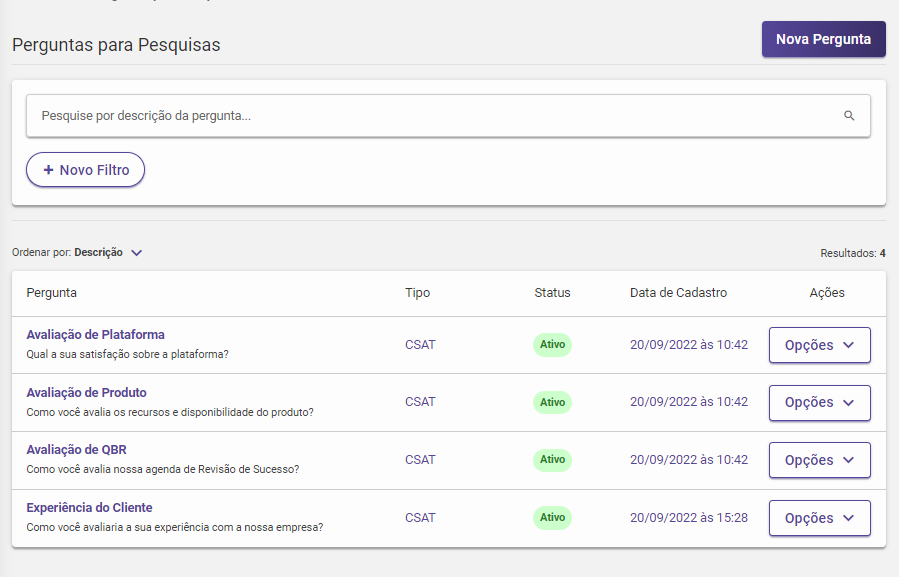The width and height of the screenshot is (899, 577).
Task: Open the Avaliação de Produto question
Action: (86, 393)
